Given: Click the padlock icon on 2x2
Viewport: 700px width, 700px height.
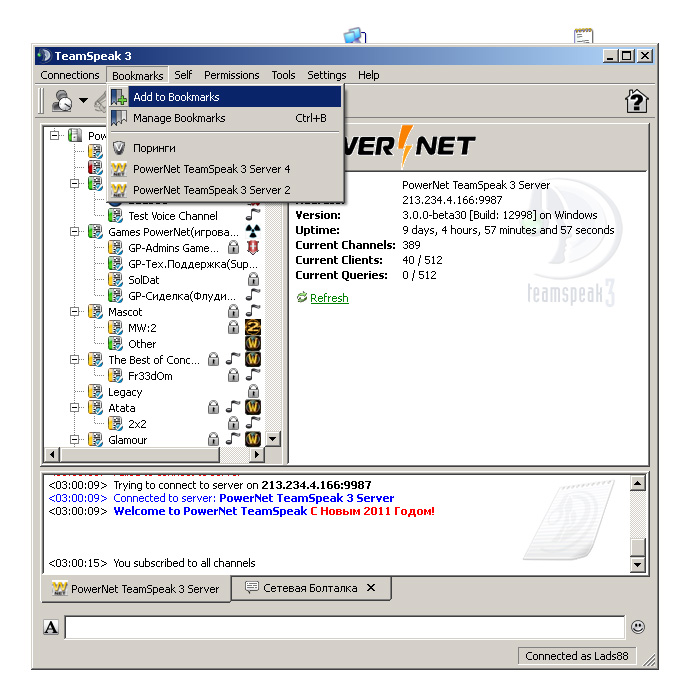Looking at the screenshot, I should coord(233,423).
